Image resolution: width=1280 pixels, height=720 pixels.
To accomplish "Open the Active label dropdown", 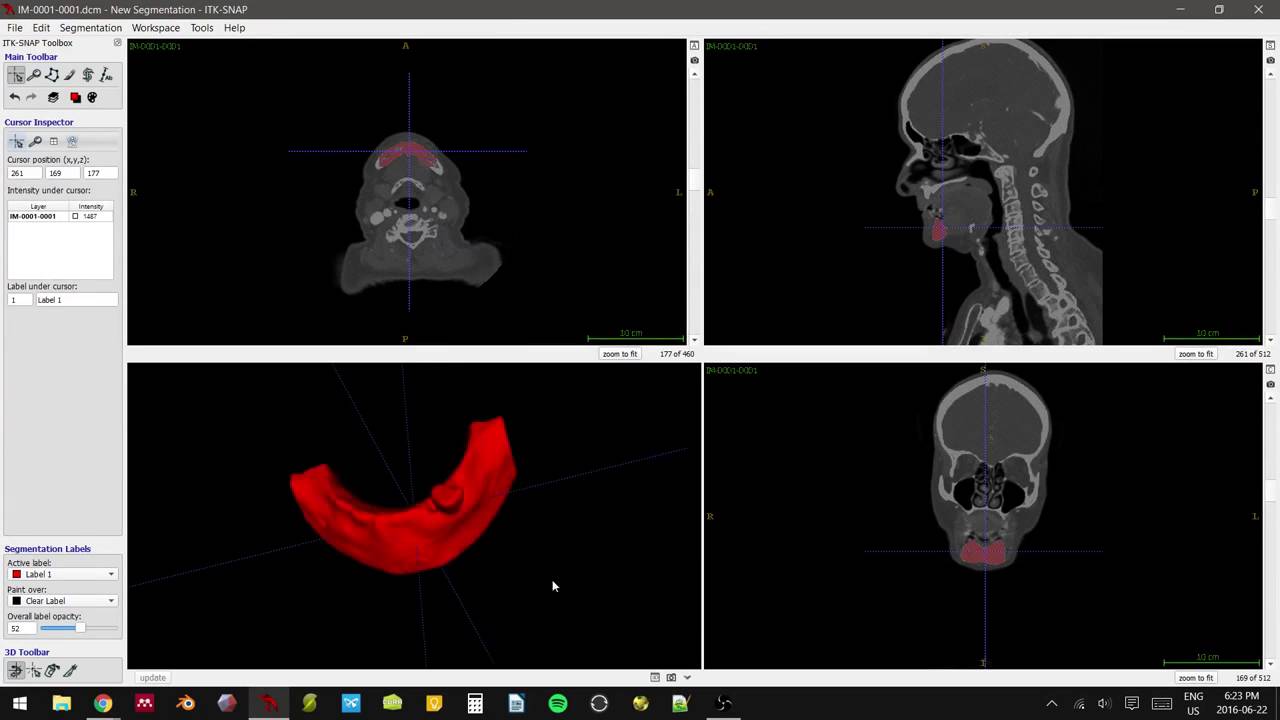I will point(63,574).
